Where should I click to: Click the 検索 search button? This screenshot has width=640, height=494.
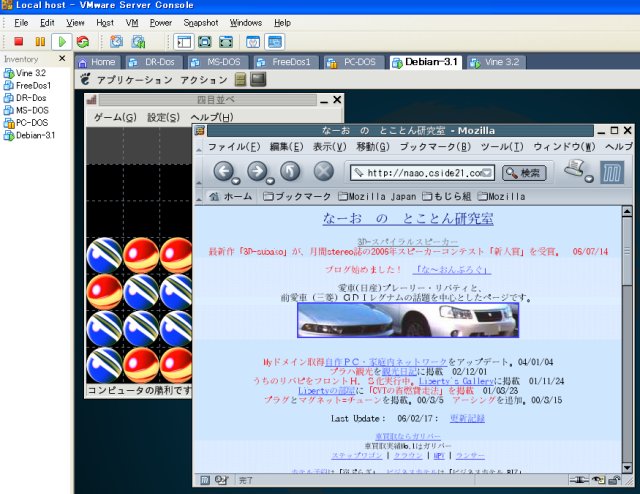pyautogui.click(x=523, y=173)
